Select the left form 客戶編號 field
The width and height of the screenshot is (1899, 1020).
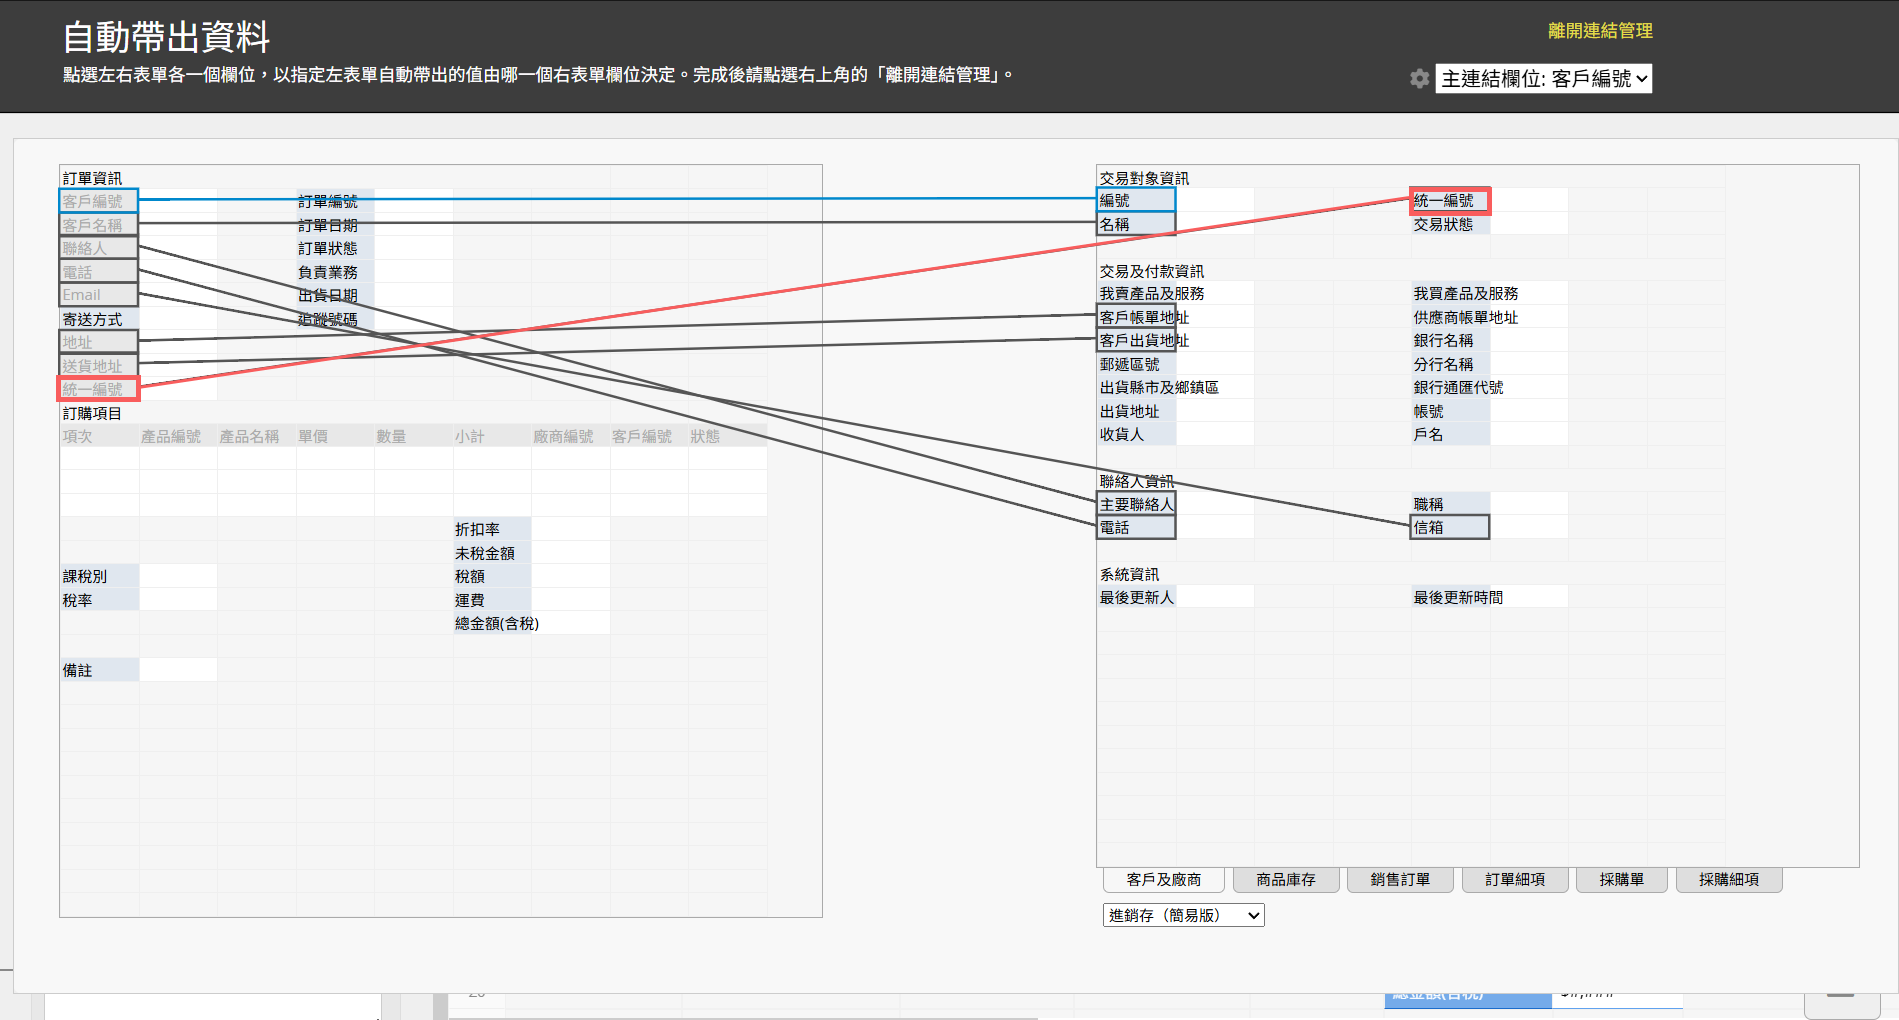click(98, 201)
